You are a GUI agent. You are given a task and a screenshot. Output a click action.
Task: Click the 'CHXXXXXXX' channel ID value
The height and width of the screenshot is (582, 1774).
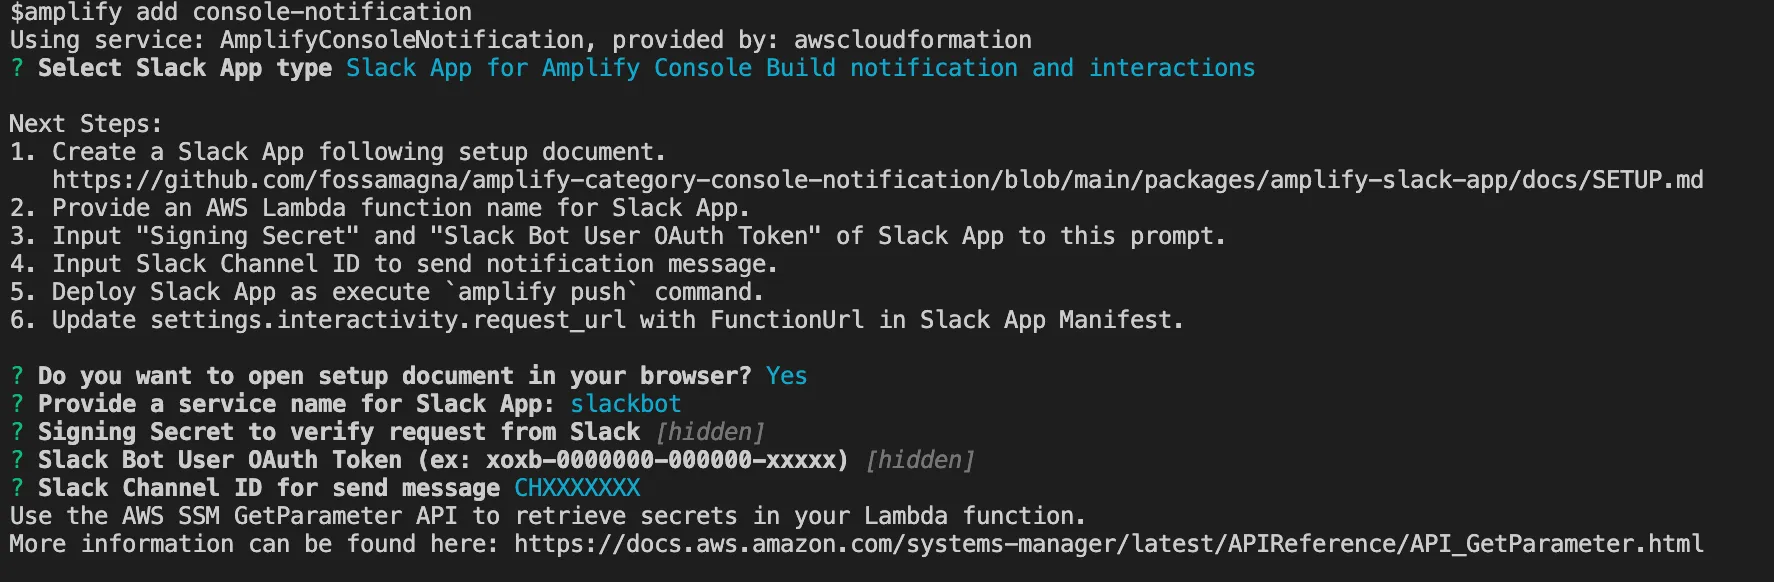click(577, 488)
